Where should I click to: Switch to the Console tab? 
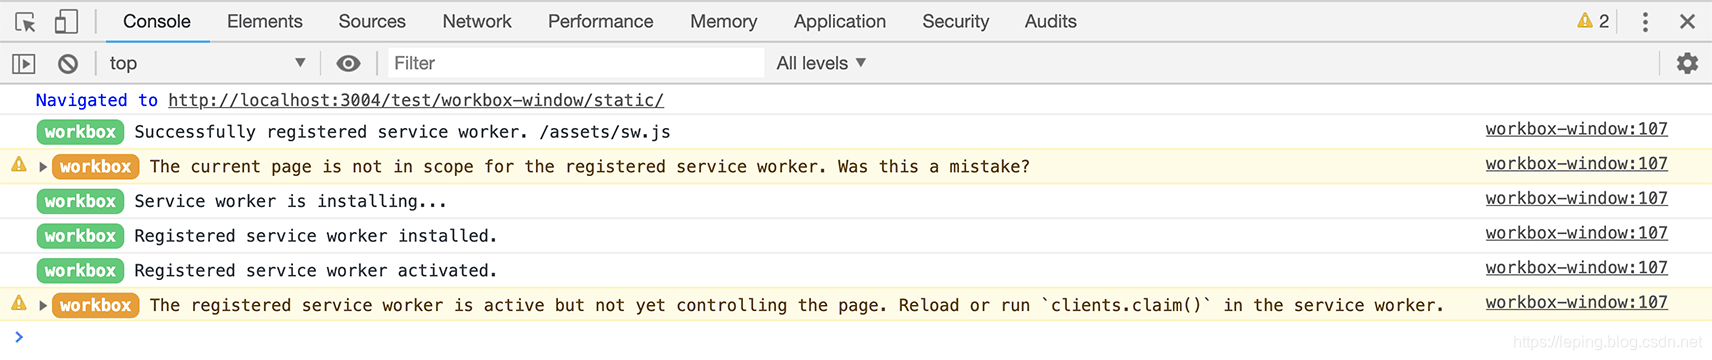pyautogui.click(x=157, y=21)
